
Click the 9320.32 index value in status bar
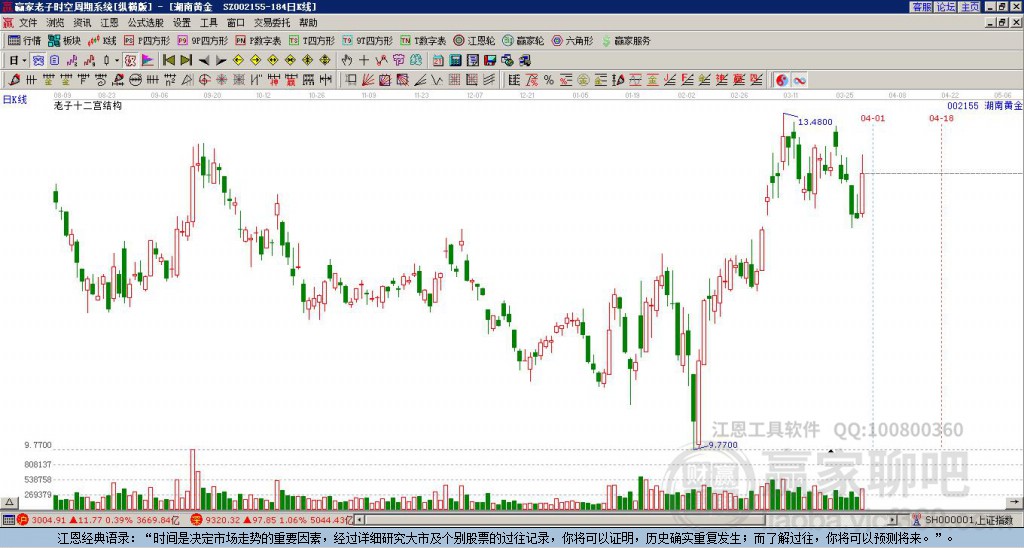pyautogui.click(x=223, y=520)
